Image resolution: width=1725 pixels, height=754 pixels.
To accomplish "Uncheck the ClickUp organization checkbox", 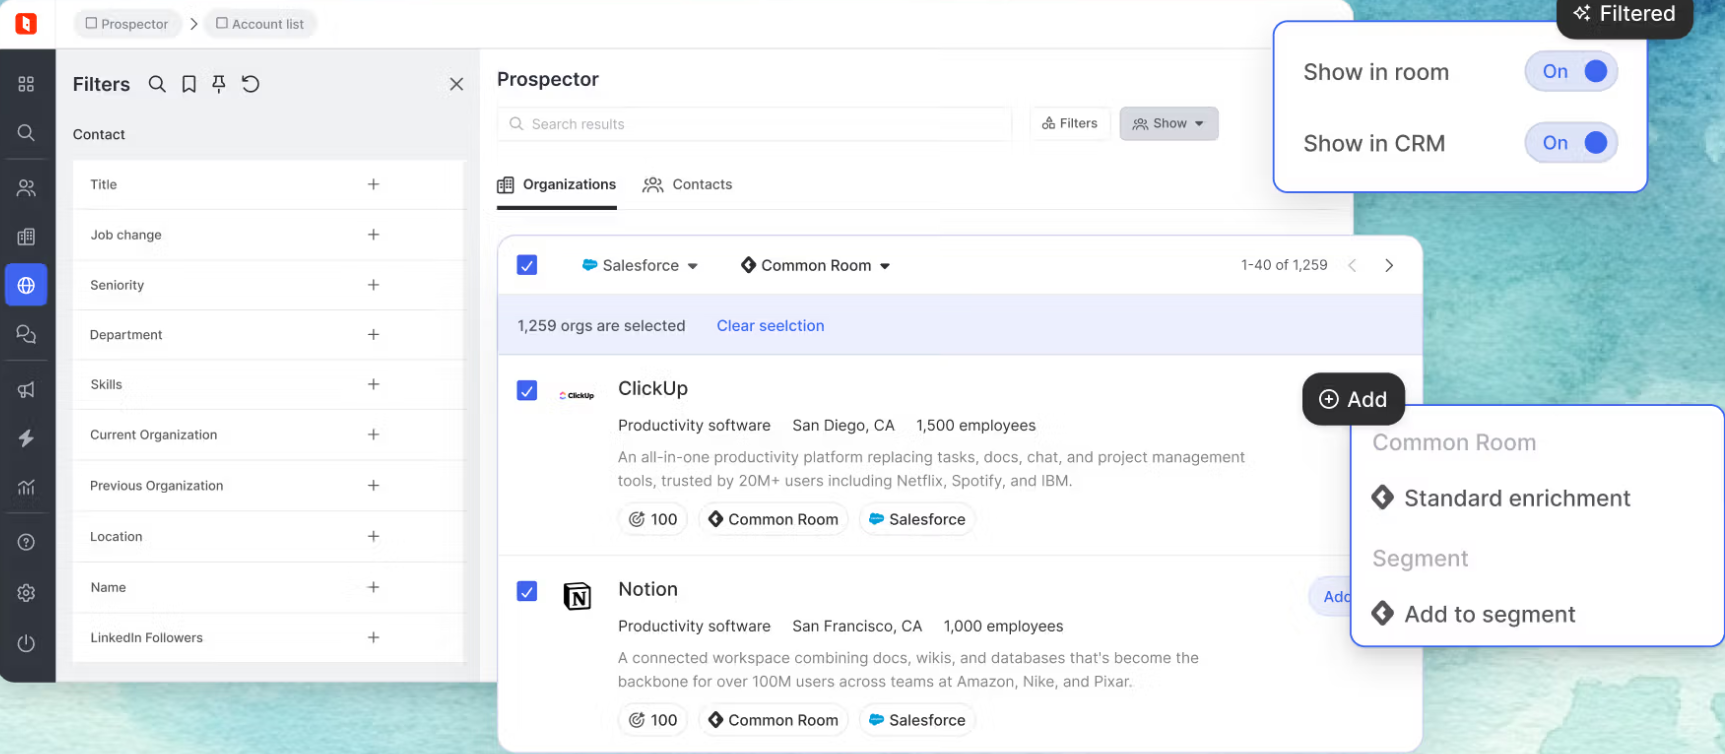I will click(527, 390).
